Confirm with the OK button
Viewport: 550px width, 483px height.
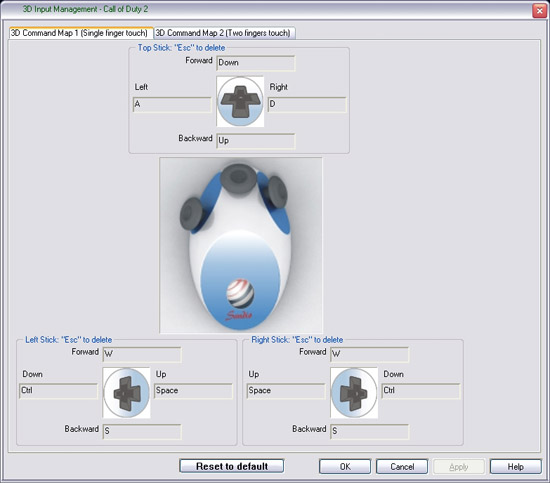tap(345, 467)
